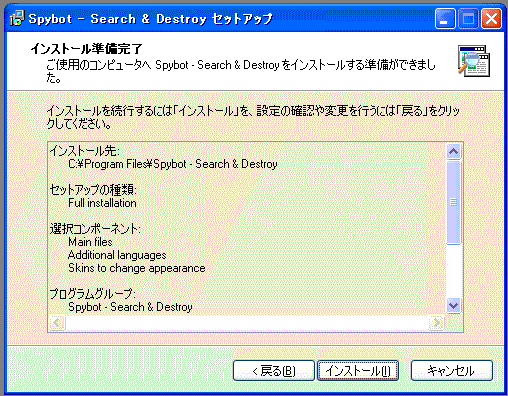Close the Spybot setup window
This screenshot has width=508, height=396.
click(492, 19)
